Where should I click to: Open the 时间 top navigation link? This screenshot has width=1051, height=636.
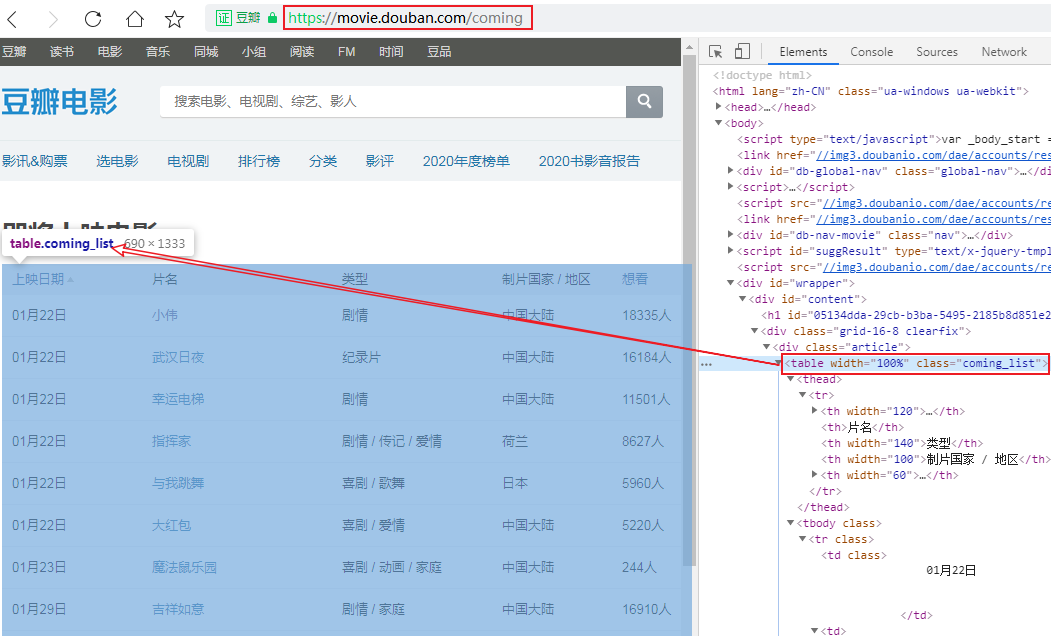pyautogui.click(x=391, y=52)
